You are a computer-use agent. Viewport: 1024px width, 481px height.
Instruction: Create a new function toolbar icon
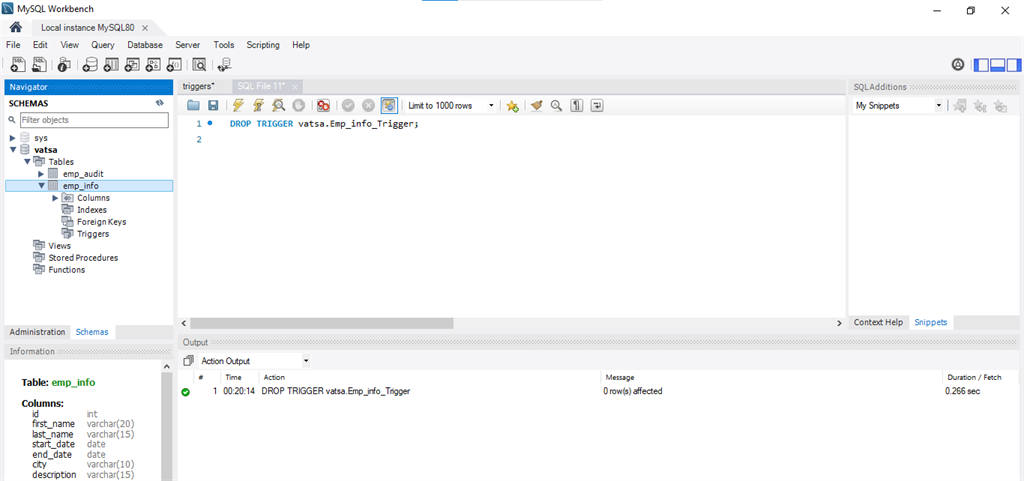click(174, 65)
